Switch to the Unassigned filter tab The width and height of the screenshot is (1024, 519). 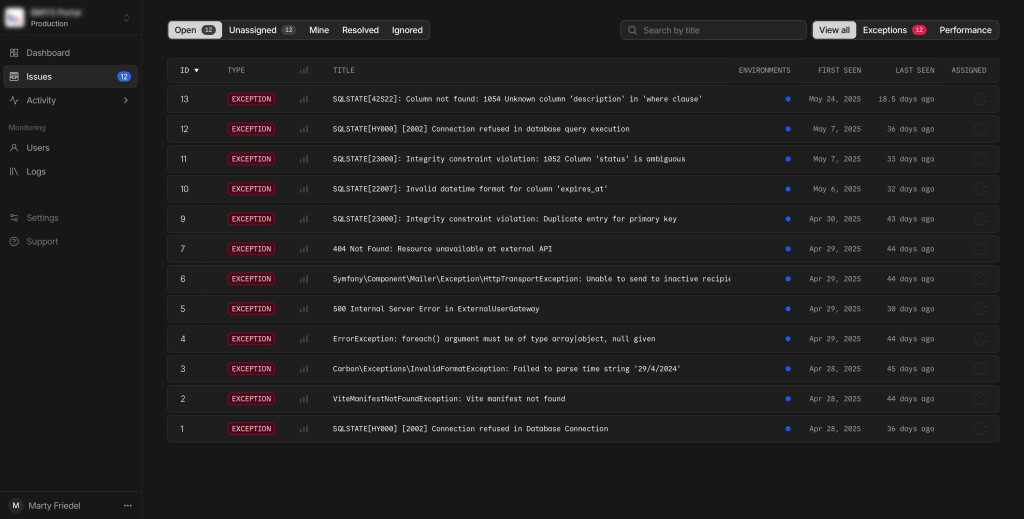262,30
